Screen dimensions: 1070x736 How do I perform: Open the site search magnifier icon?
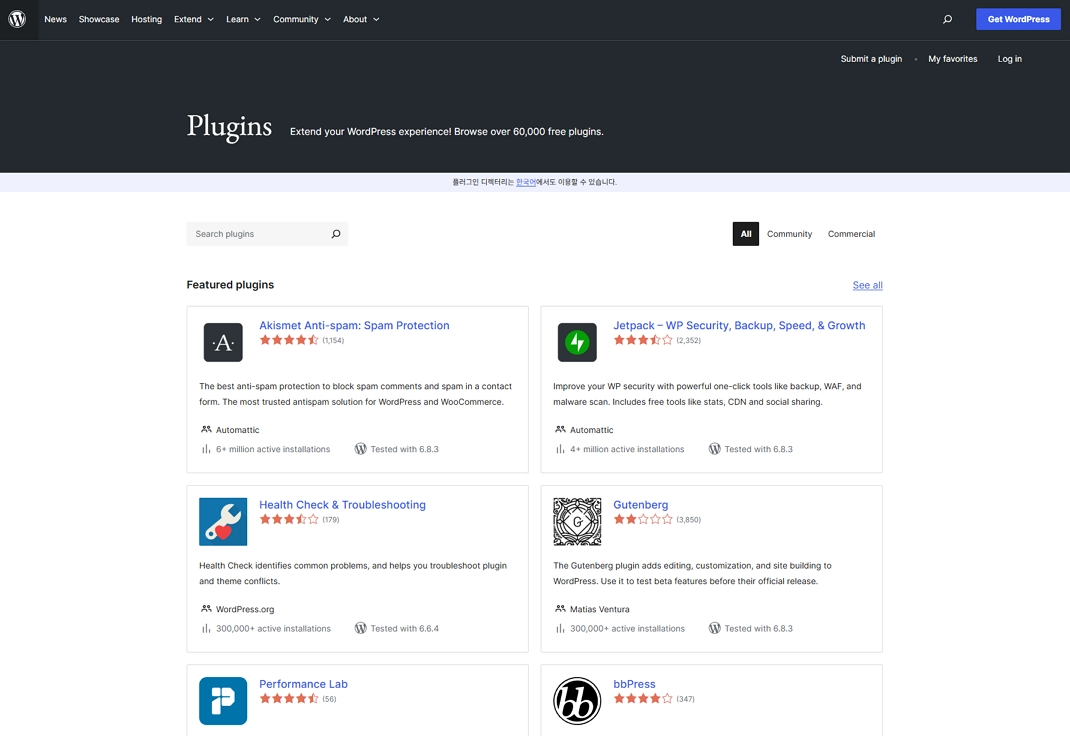coord(947,19)
